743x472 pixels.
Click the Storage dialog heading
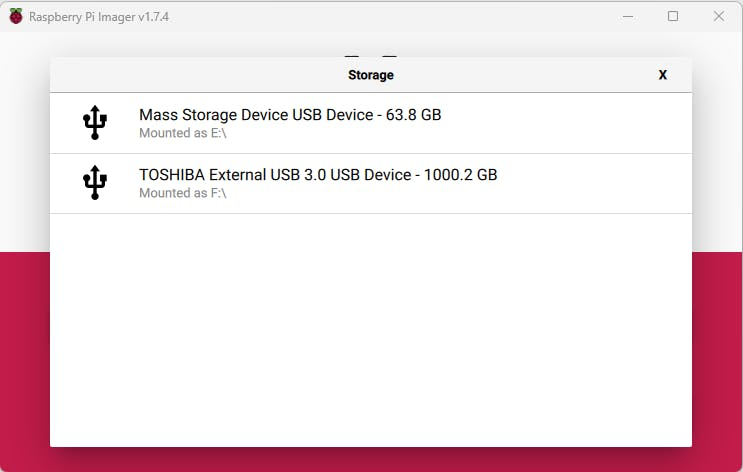pos(370,75)
